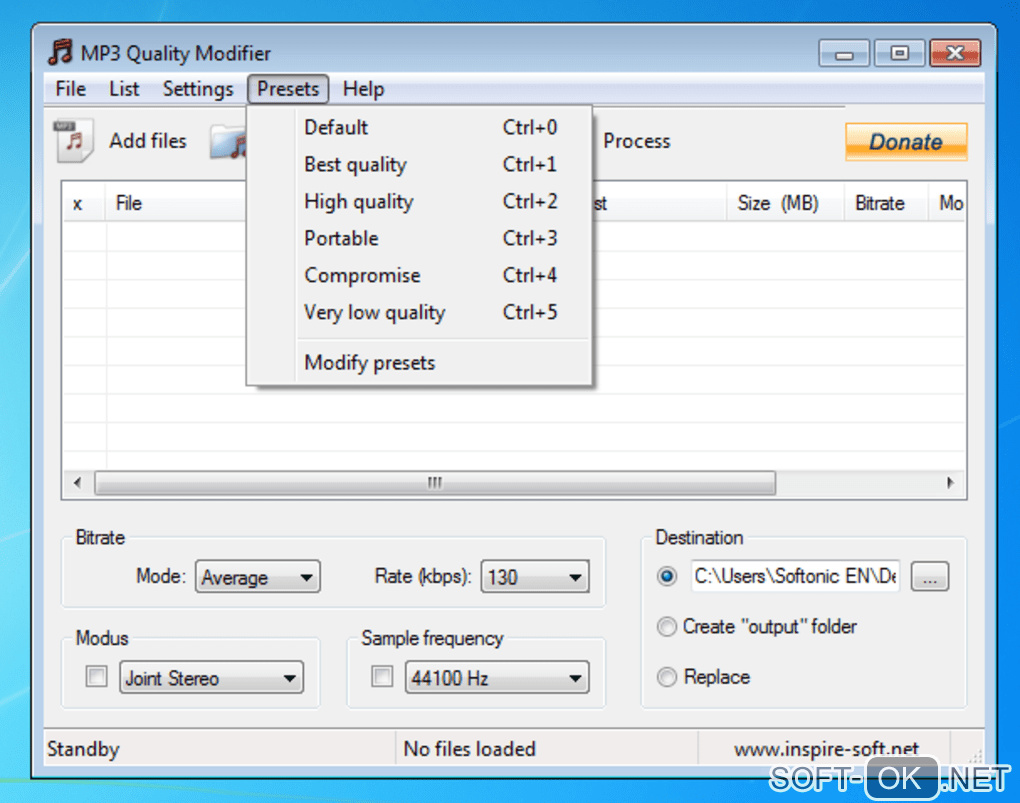Screen dimensions: 1020x803
Task: Open the Rate (kbps) dropdown showing 130
Action: point(535,577)
